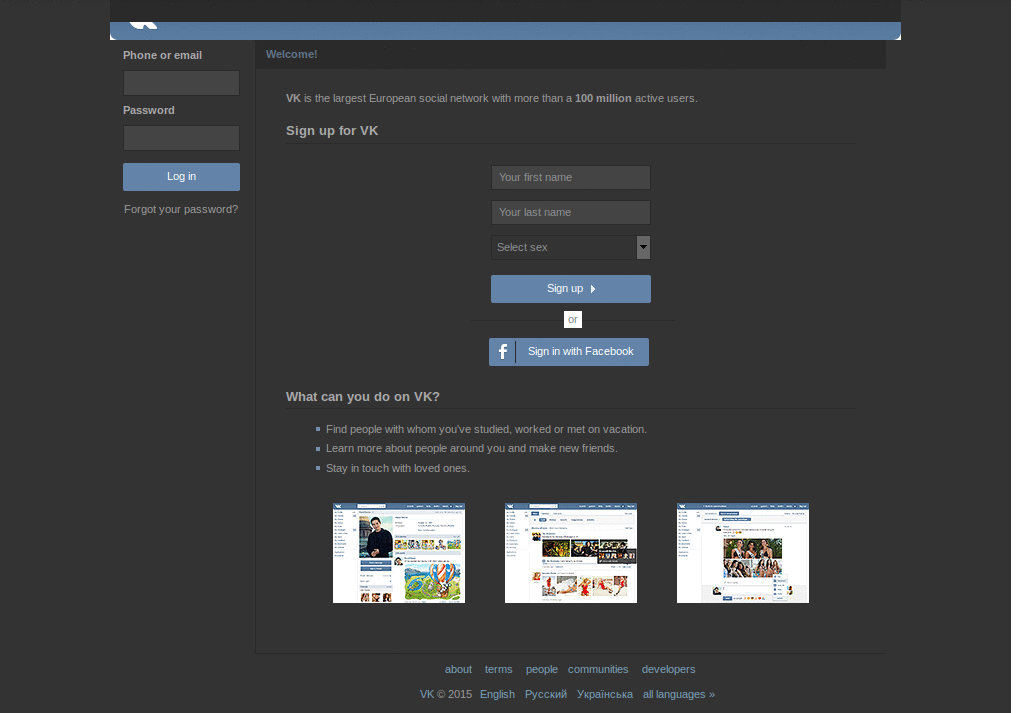The image size is (1024, 713).
Task: Open the communities footer link
Action: pyautogui.click(x=598, y=670)
